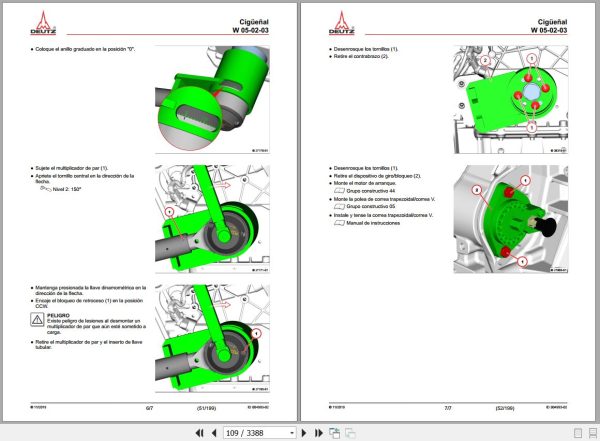Click the DEUTZ logo on right page
The height and width of the screenshot is (441, 600).
coord(341,23)
